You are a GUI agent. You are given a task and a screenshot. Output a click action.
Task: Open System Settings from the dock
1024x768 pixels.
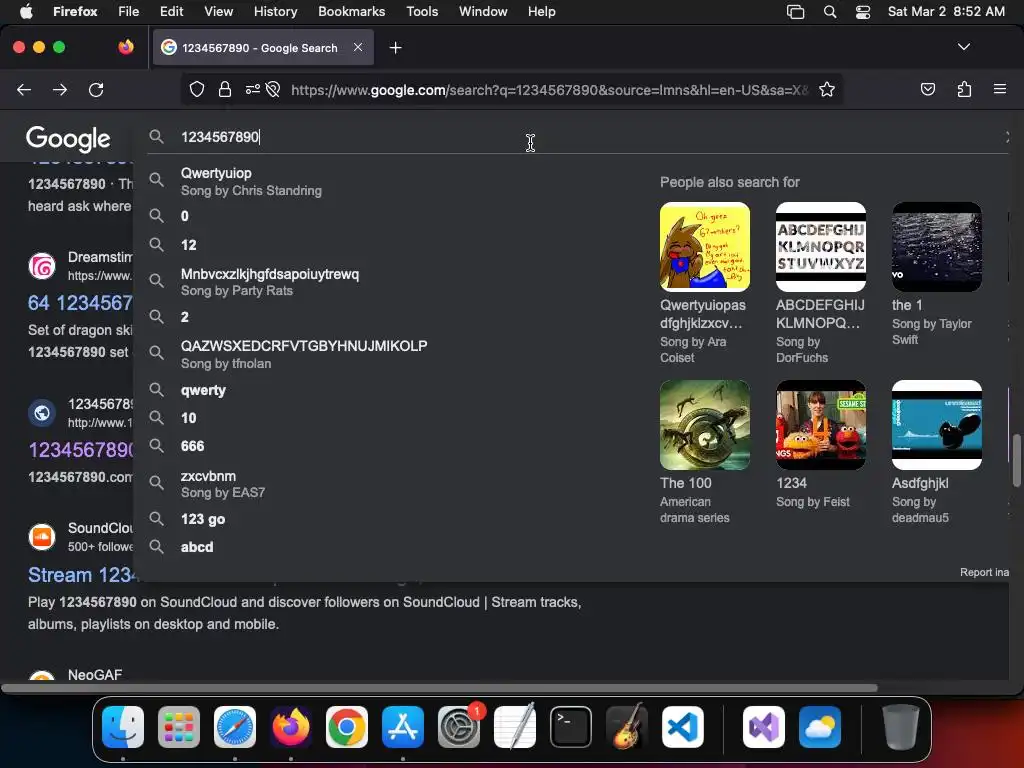(459, 727)
